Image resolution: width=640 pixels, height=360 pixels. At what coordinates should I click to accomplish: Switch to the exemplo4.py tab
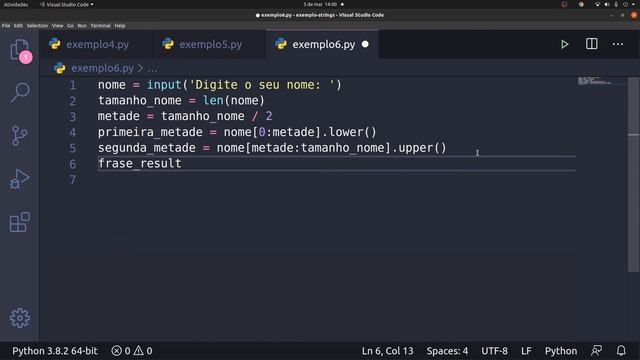[96, 44]
